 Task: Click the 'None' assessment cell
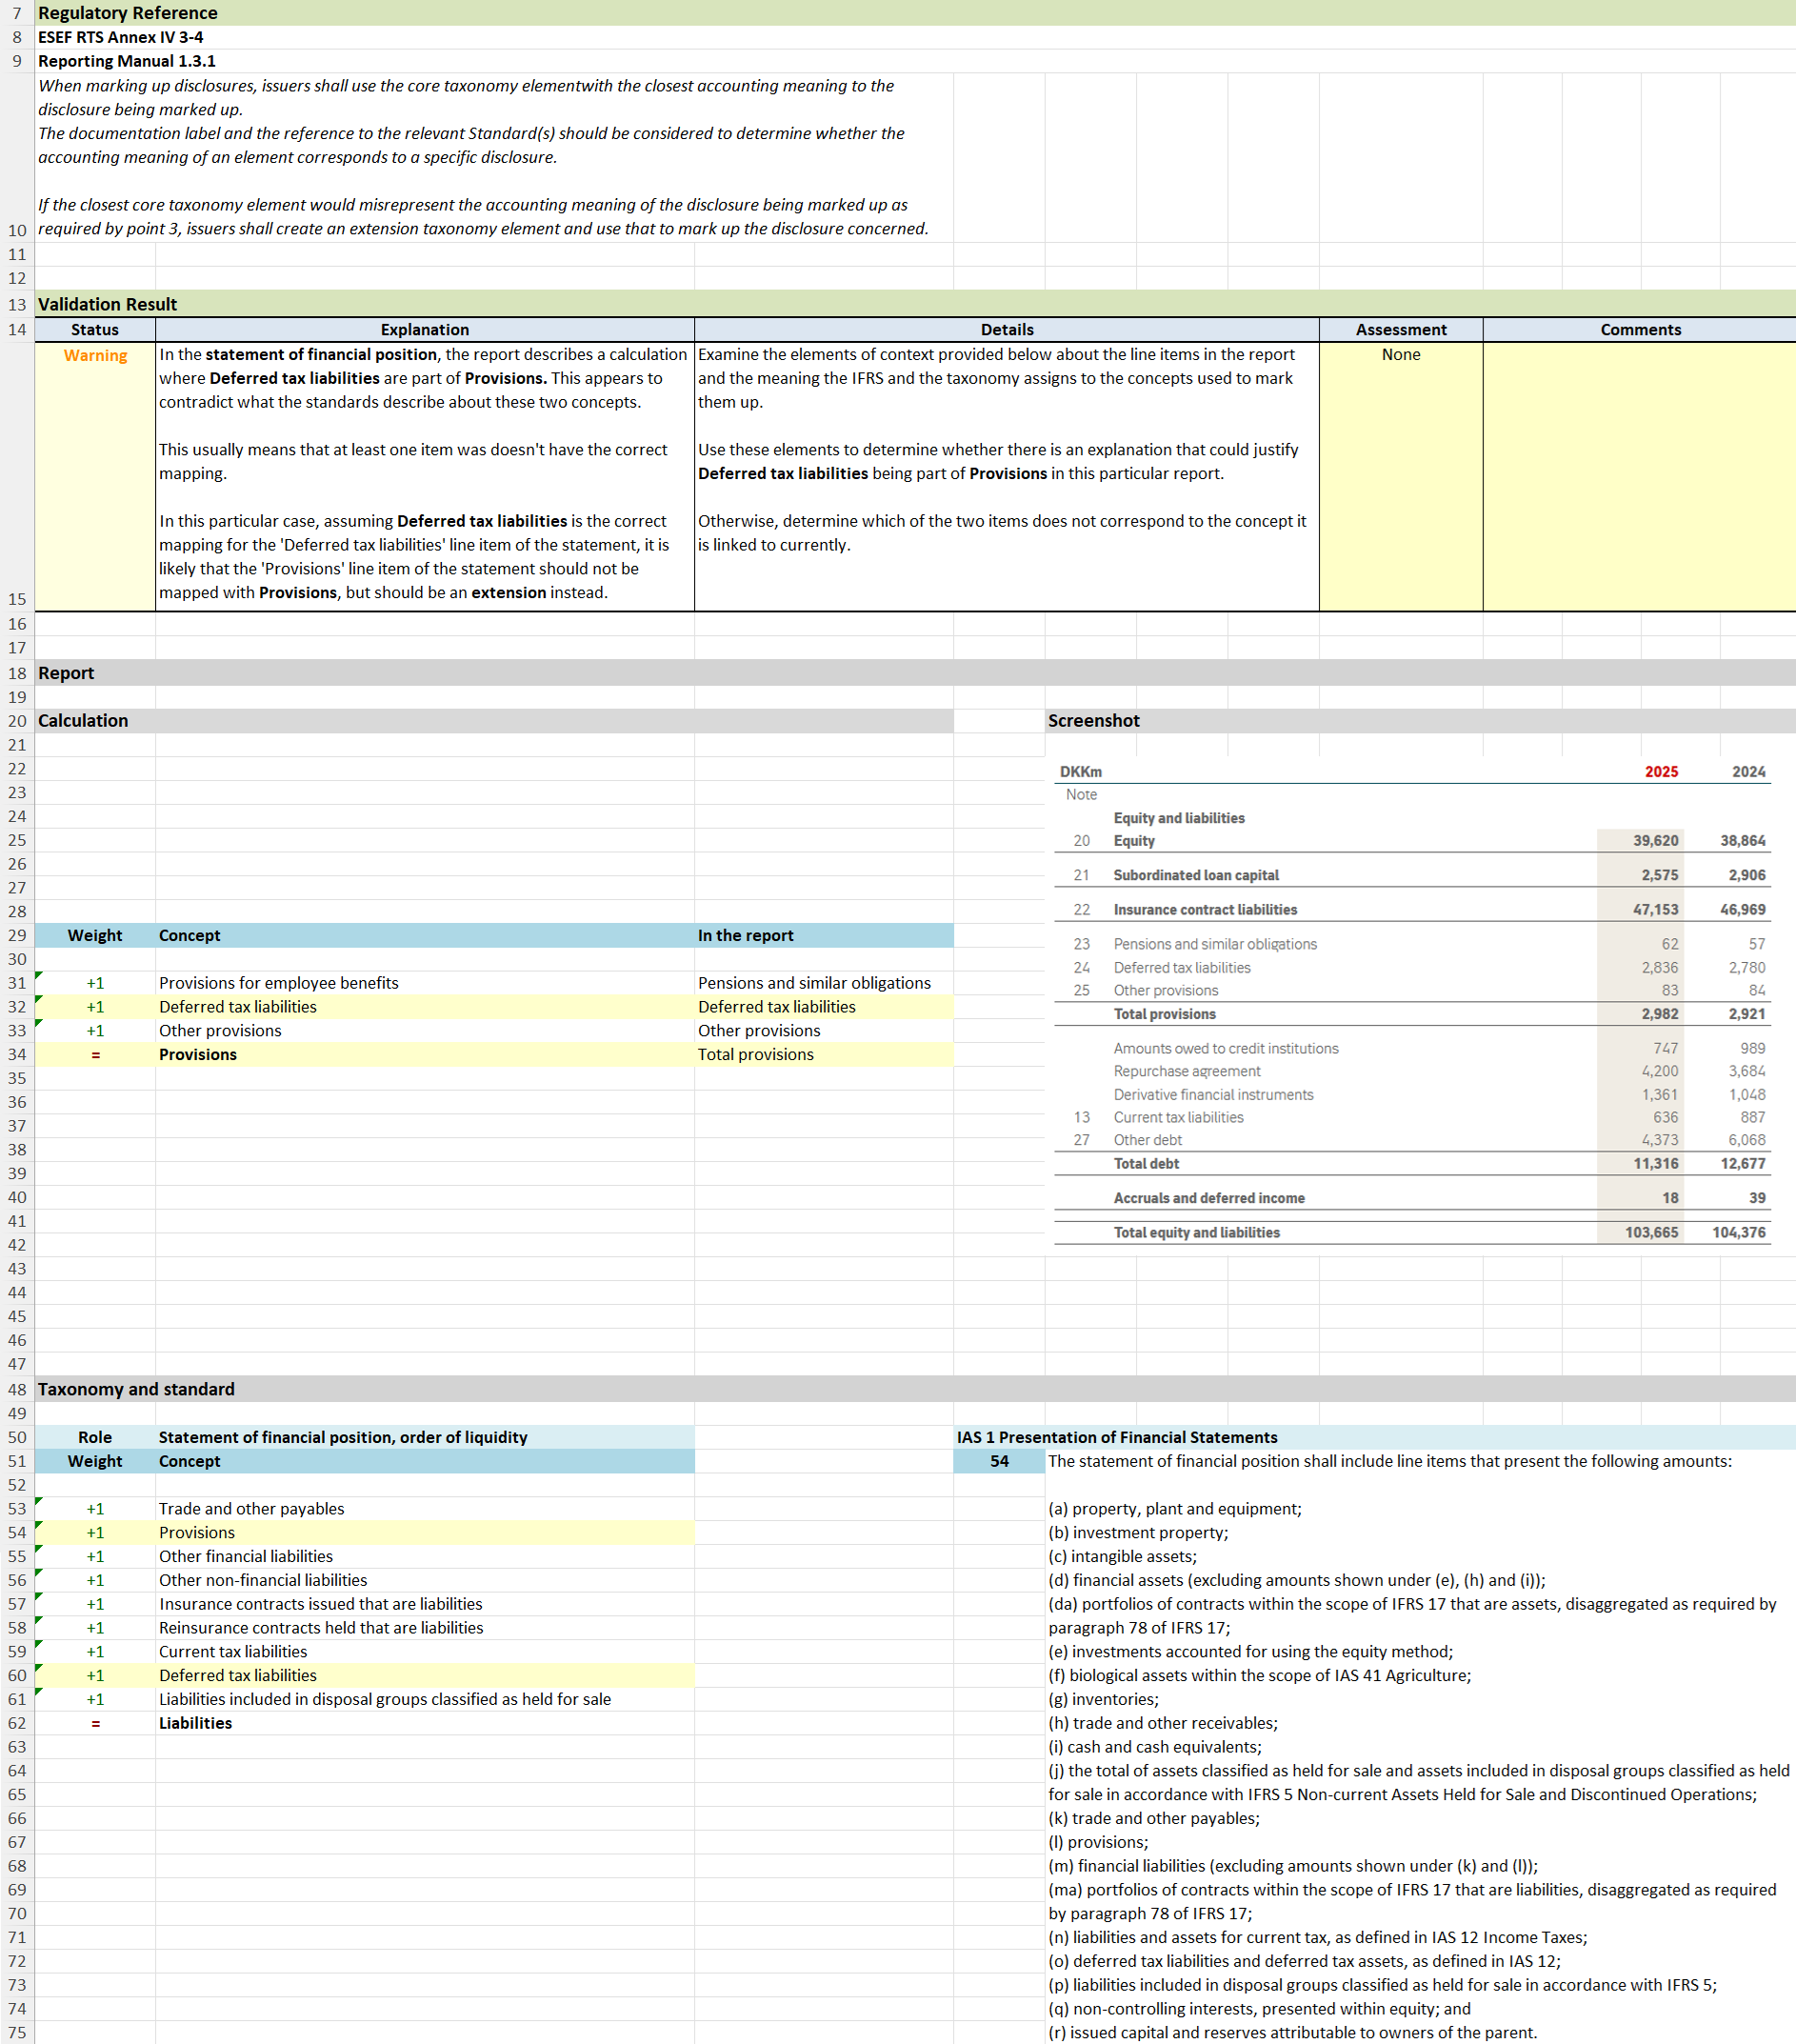click(1401, 477)
